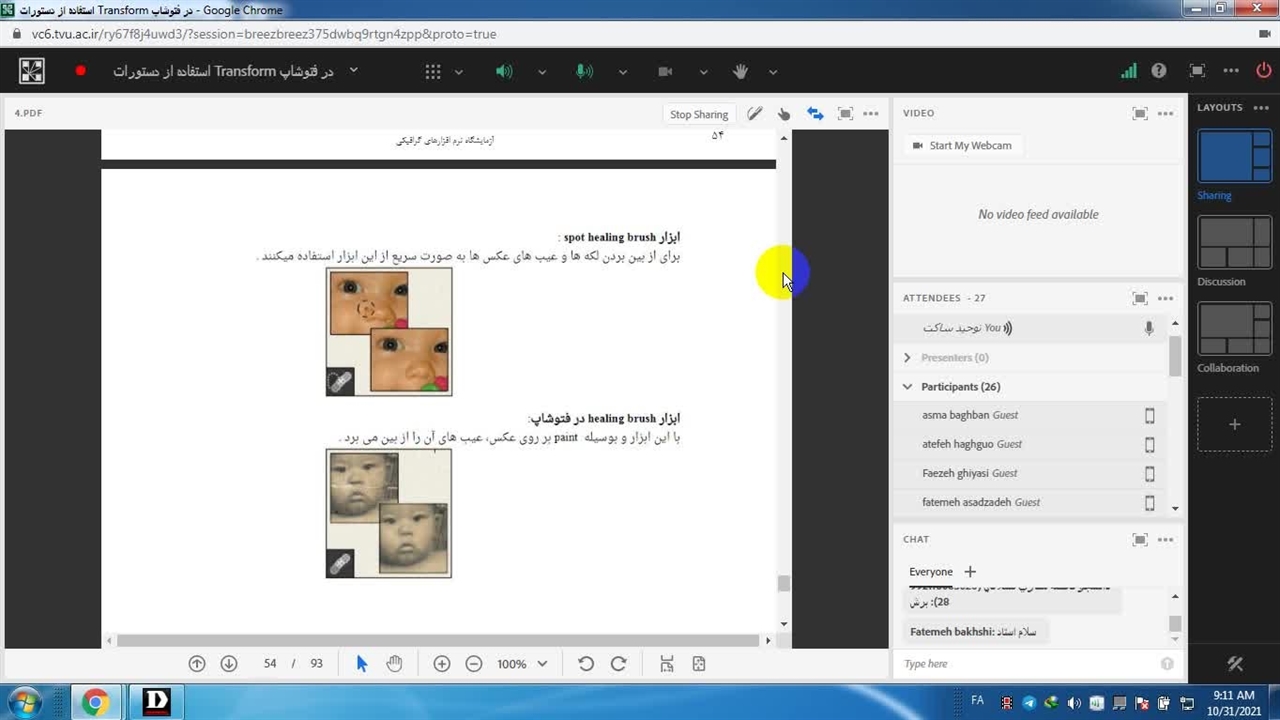Toggle the speaker audio on or off
The image size is (1280, 720).
(504, 72)
